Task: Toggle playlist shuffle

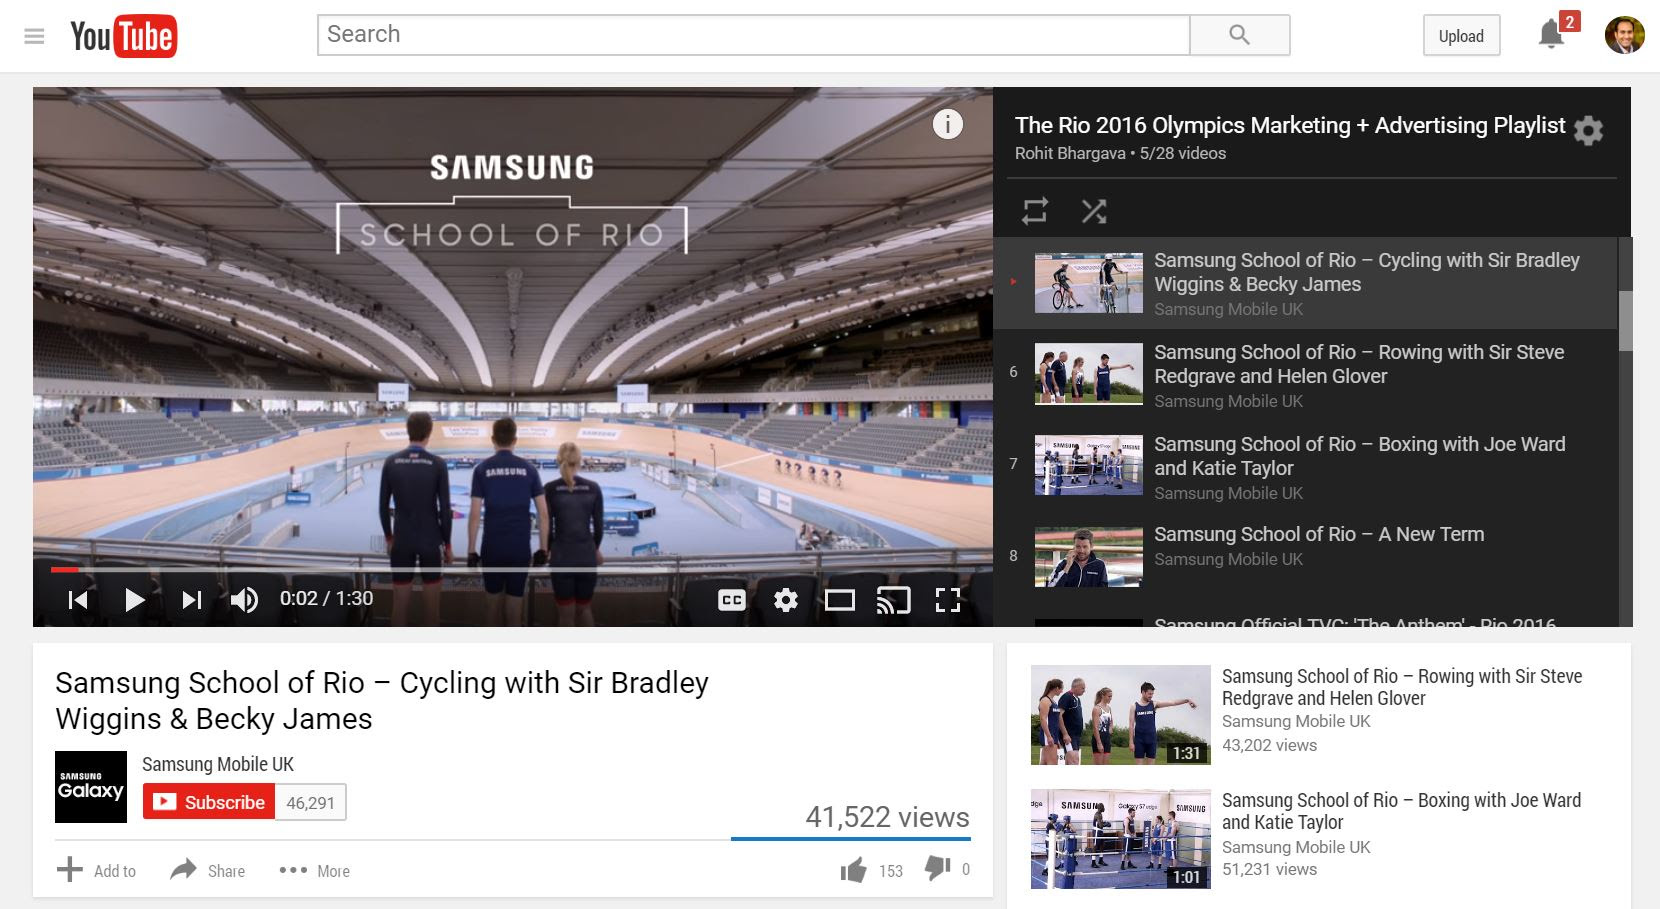Action: point(1094,211)
